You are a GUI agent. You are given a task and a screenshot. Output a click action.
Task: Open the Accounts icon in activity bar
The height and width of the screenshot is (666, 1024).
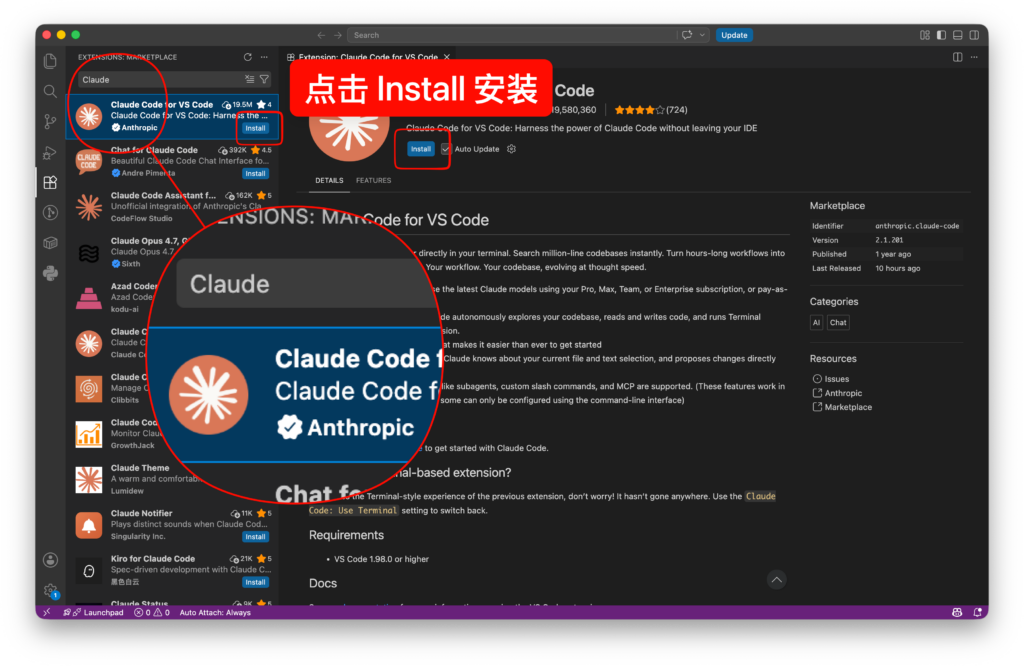click(x=50, y=560)
